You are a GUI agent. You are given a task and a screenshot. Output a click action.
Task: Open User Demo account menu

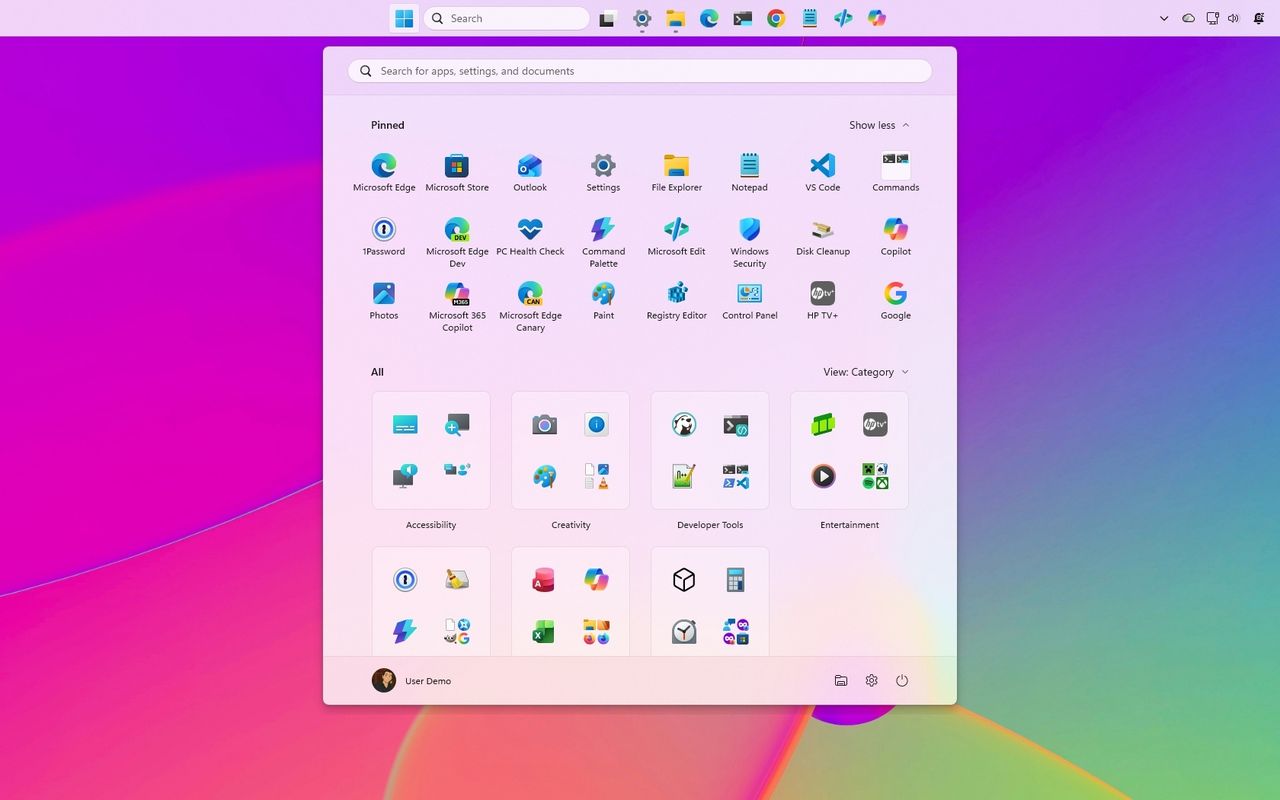[x=412, y=681]
